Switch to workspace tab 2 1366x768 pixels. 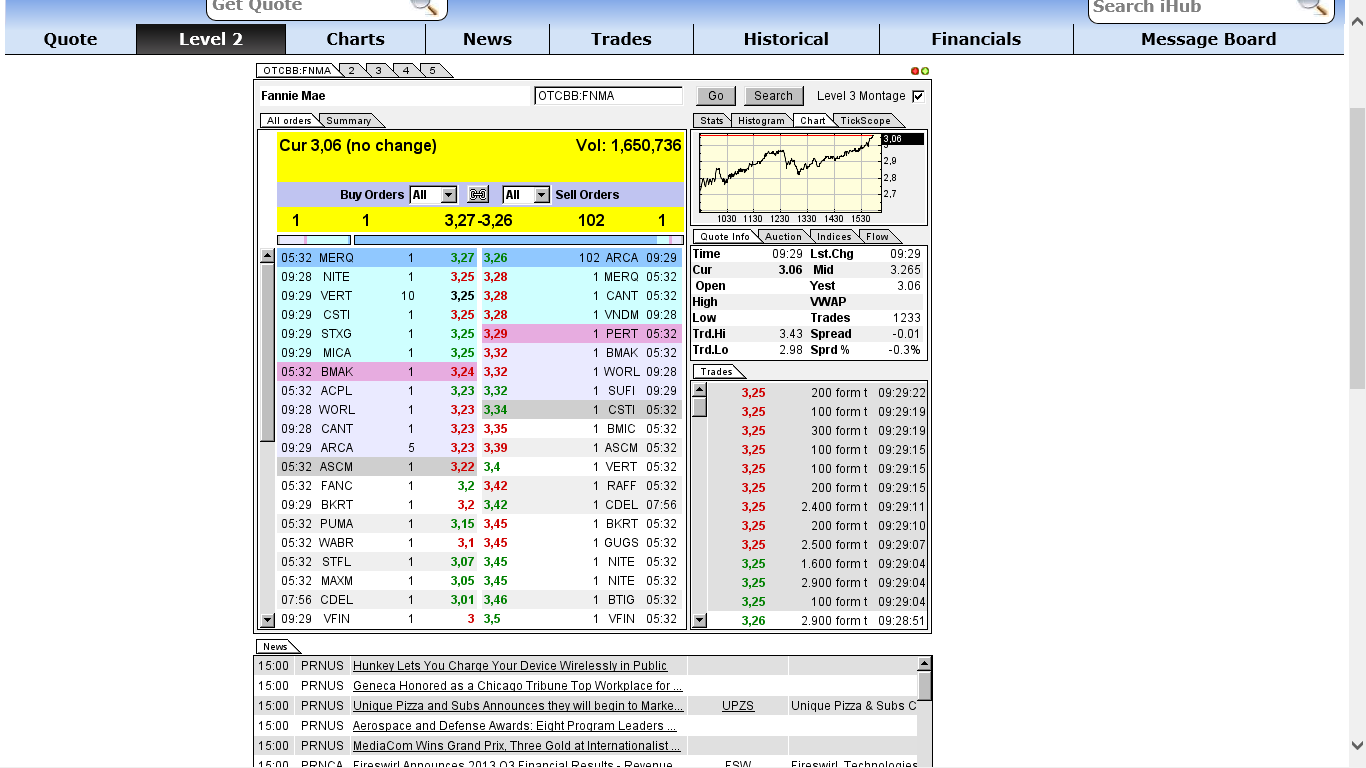(352, 70)
